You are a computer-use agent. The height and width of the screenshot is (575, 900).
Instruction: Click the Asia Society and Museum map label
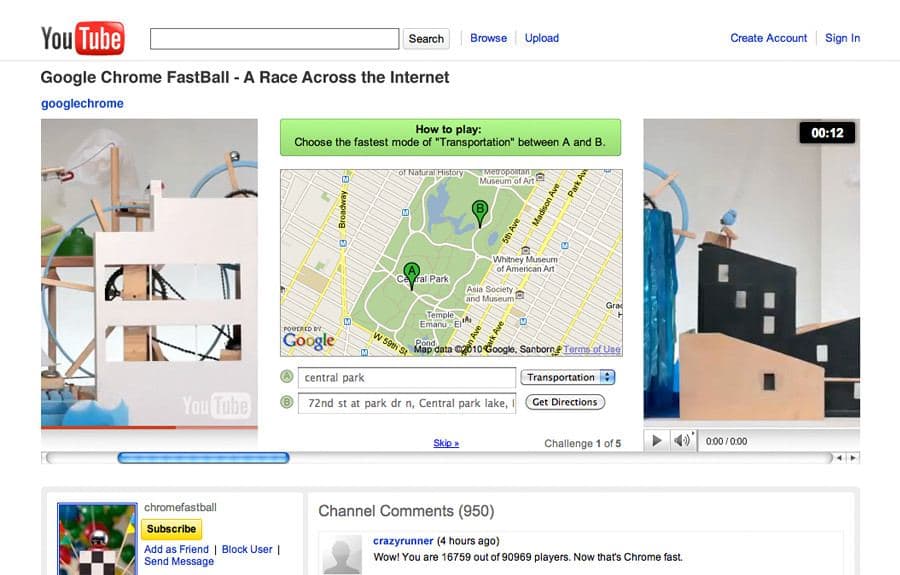(490, 294)
